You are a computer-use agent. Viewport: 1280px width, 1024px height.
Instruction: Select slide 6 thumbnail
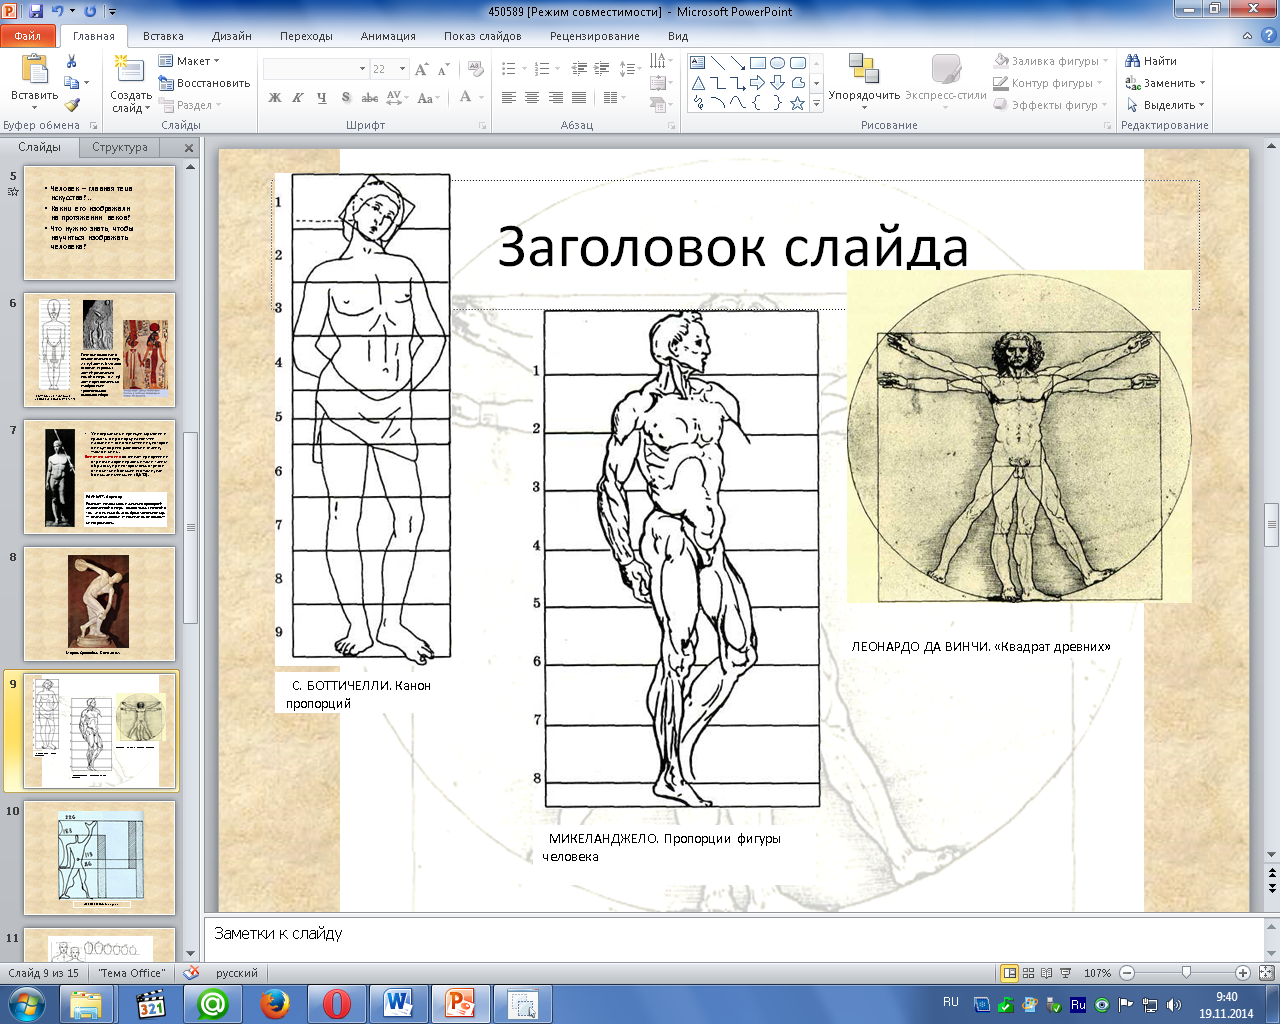click(99, 350)
